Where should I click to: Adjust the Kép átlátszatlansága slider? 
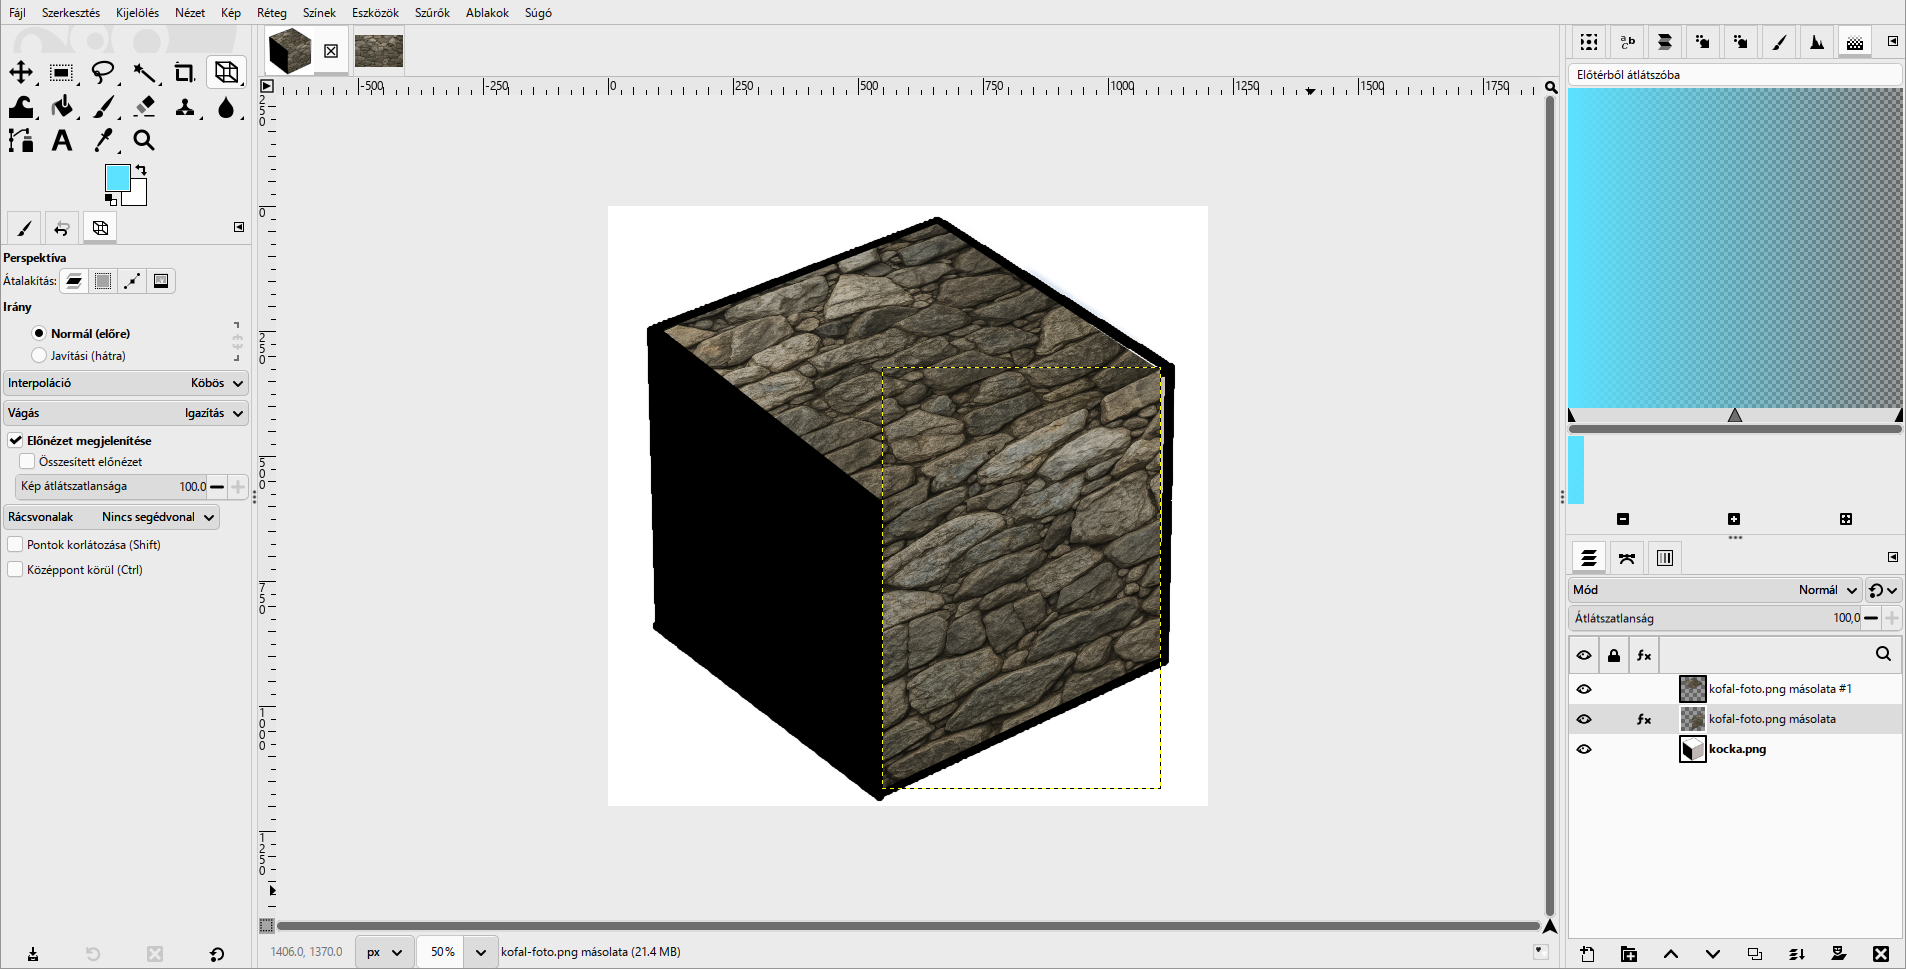coord(110,487)
